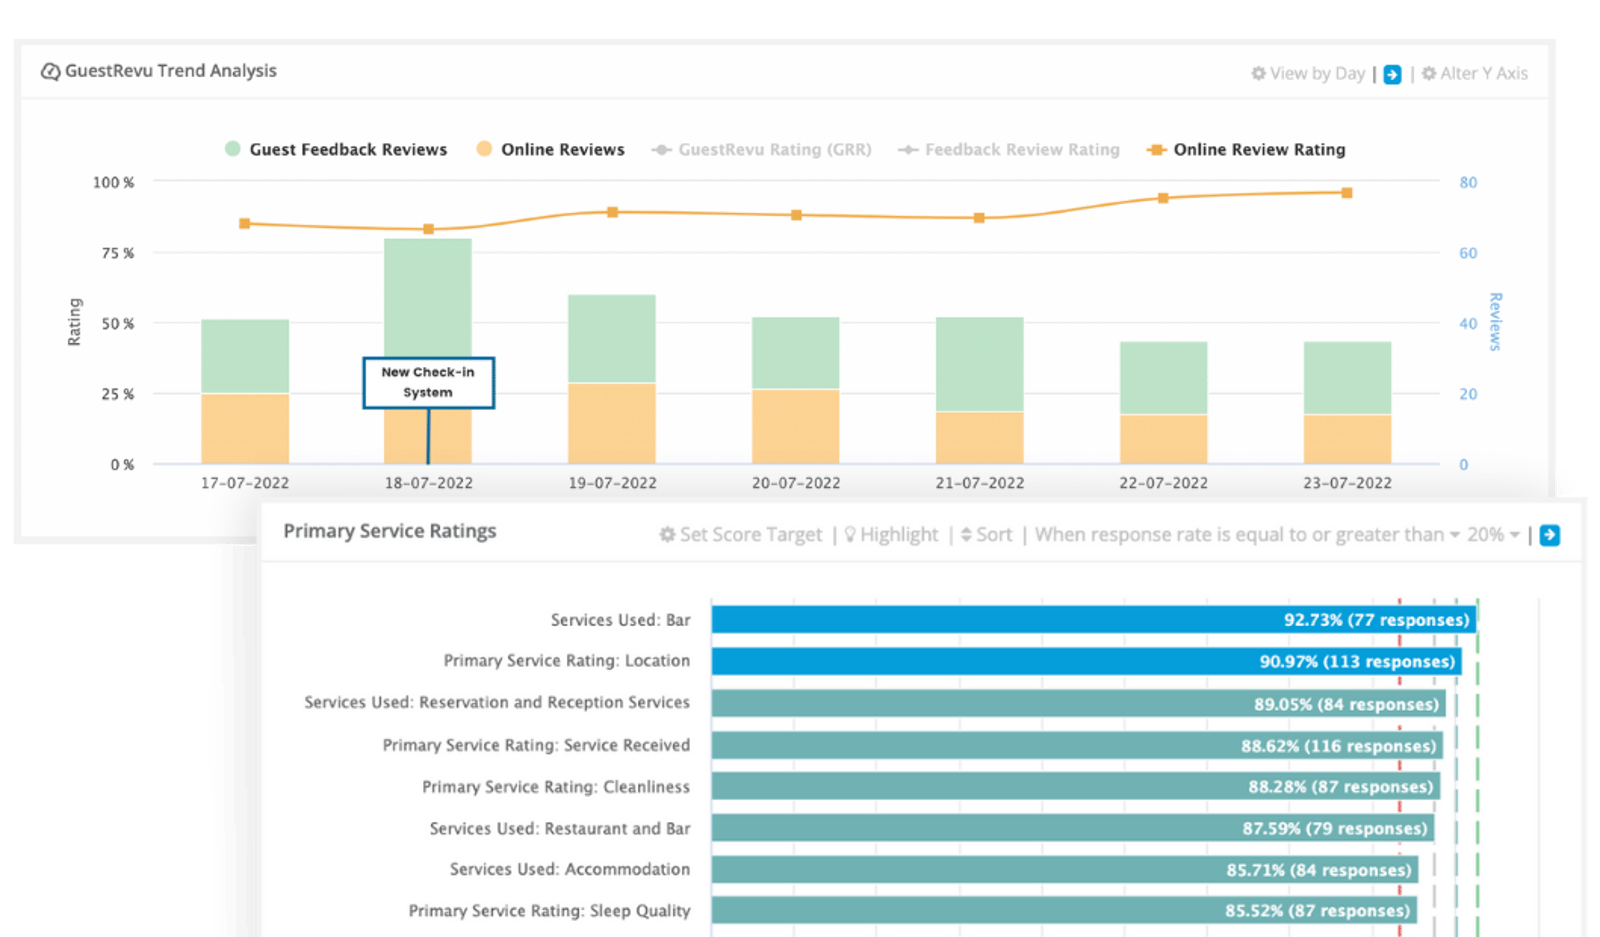
Task: Click the Cleanliness 88.28% rating bar
Action: (1076, 787)
